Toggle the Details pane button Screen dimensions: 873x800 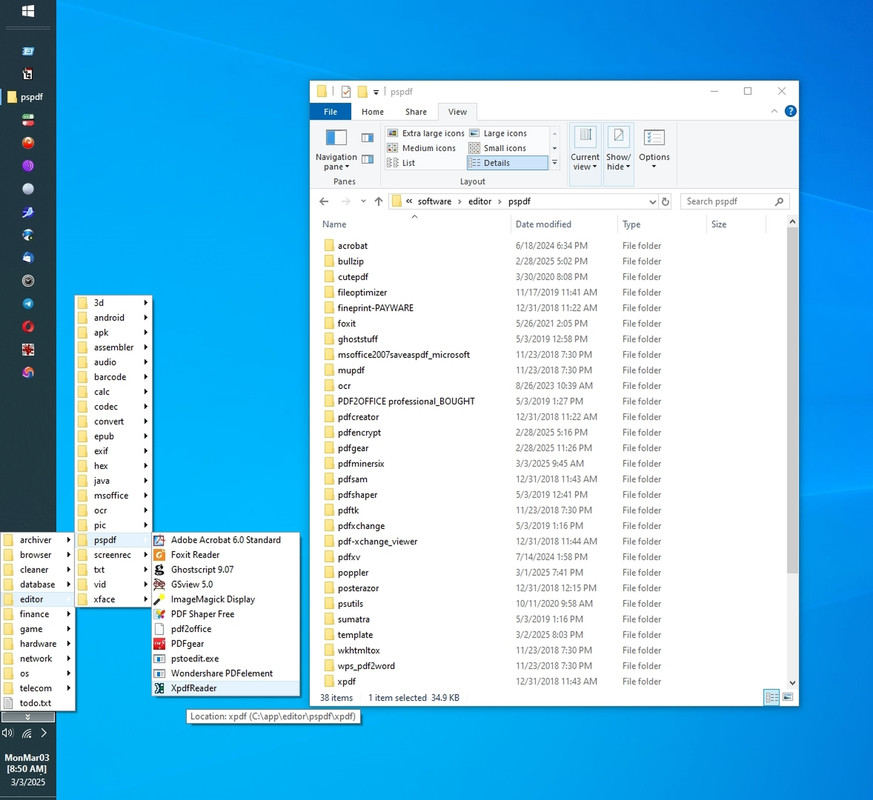(x=367, y=160)
